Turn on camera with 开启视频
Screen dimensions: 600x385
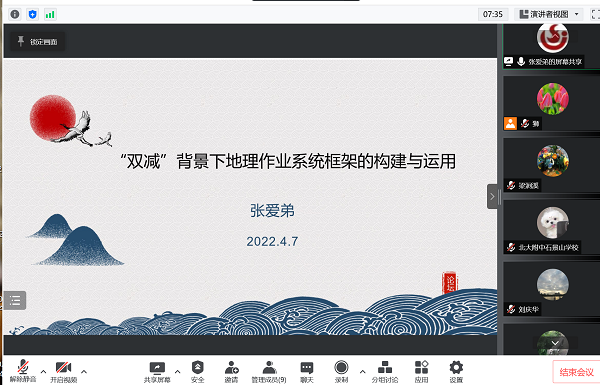(x=64, y=372)
